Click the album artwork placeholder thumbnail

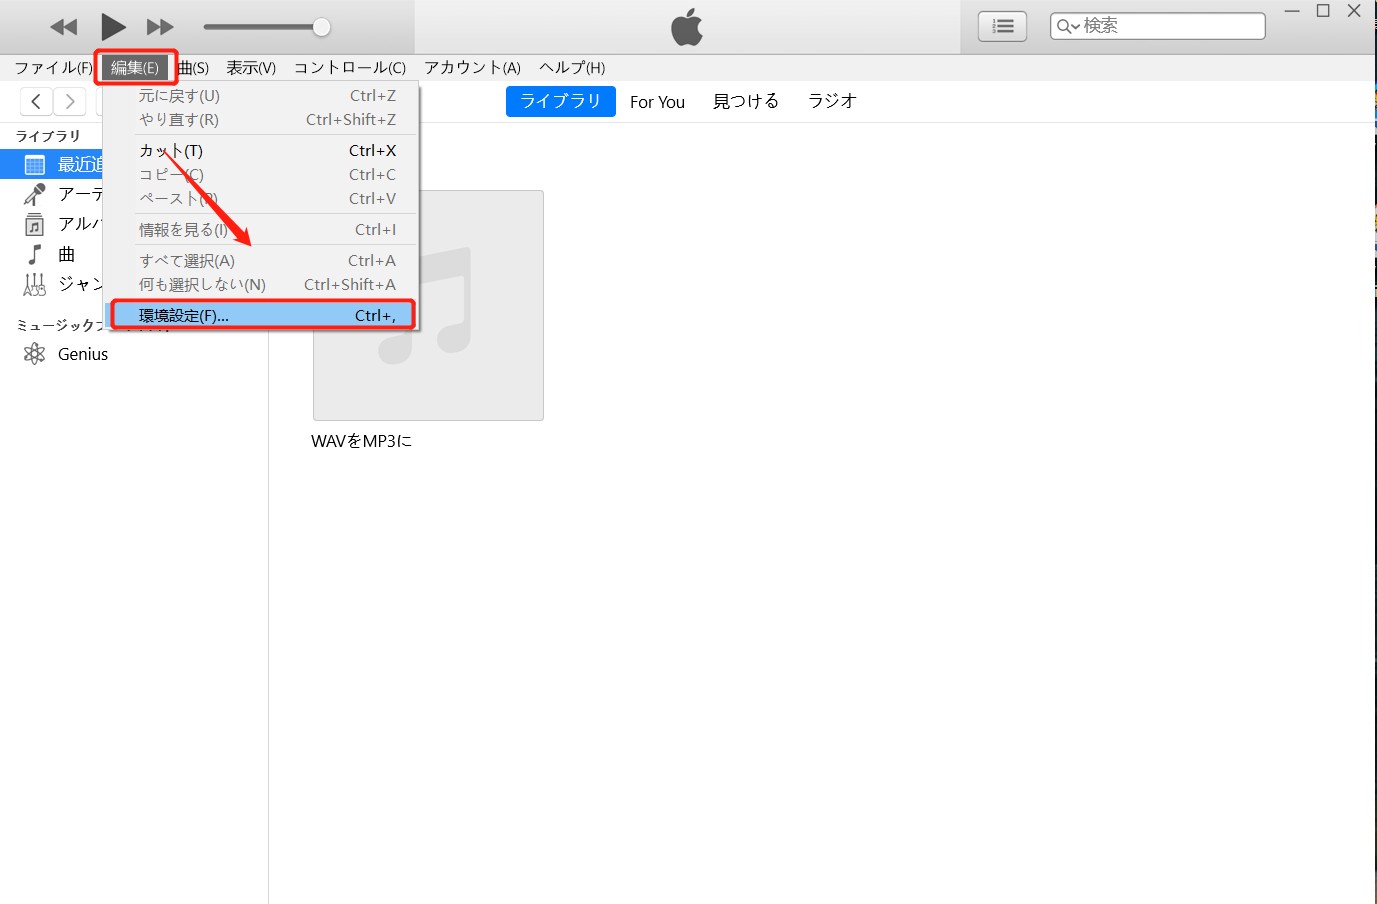tap(428, 305)
